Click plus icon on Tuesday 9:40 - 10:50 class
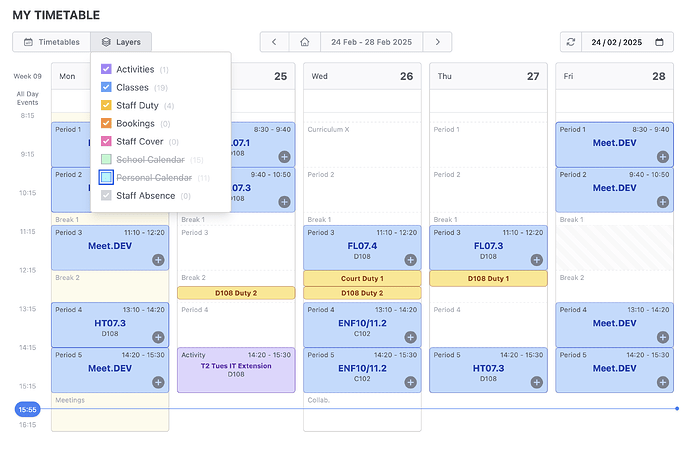Viewport: 690px width, 450px height. pos(284,202)
